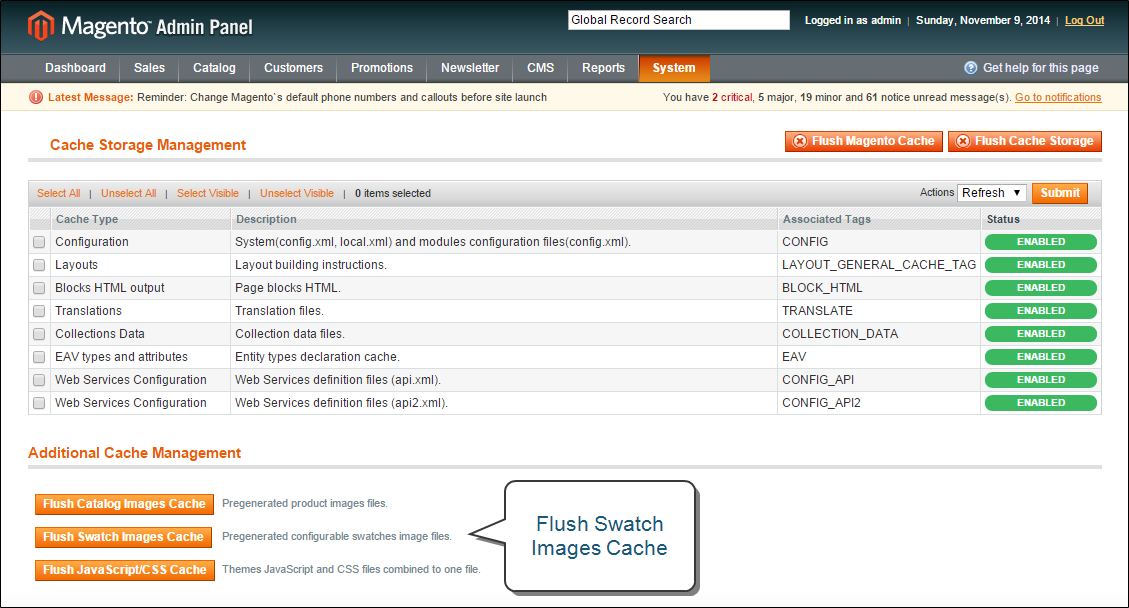
Task: Toggle EAV types and attributes checkbox
Action: pyautogui.click(x=39, y=357)
